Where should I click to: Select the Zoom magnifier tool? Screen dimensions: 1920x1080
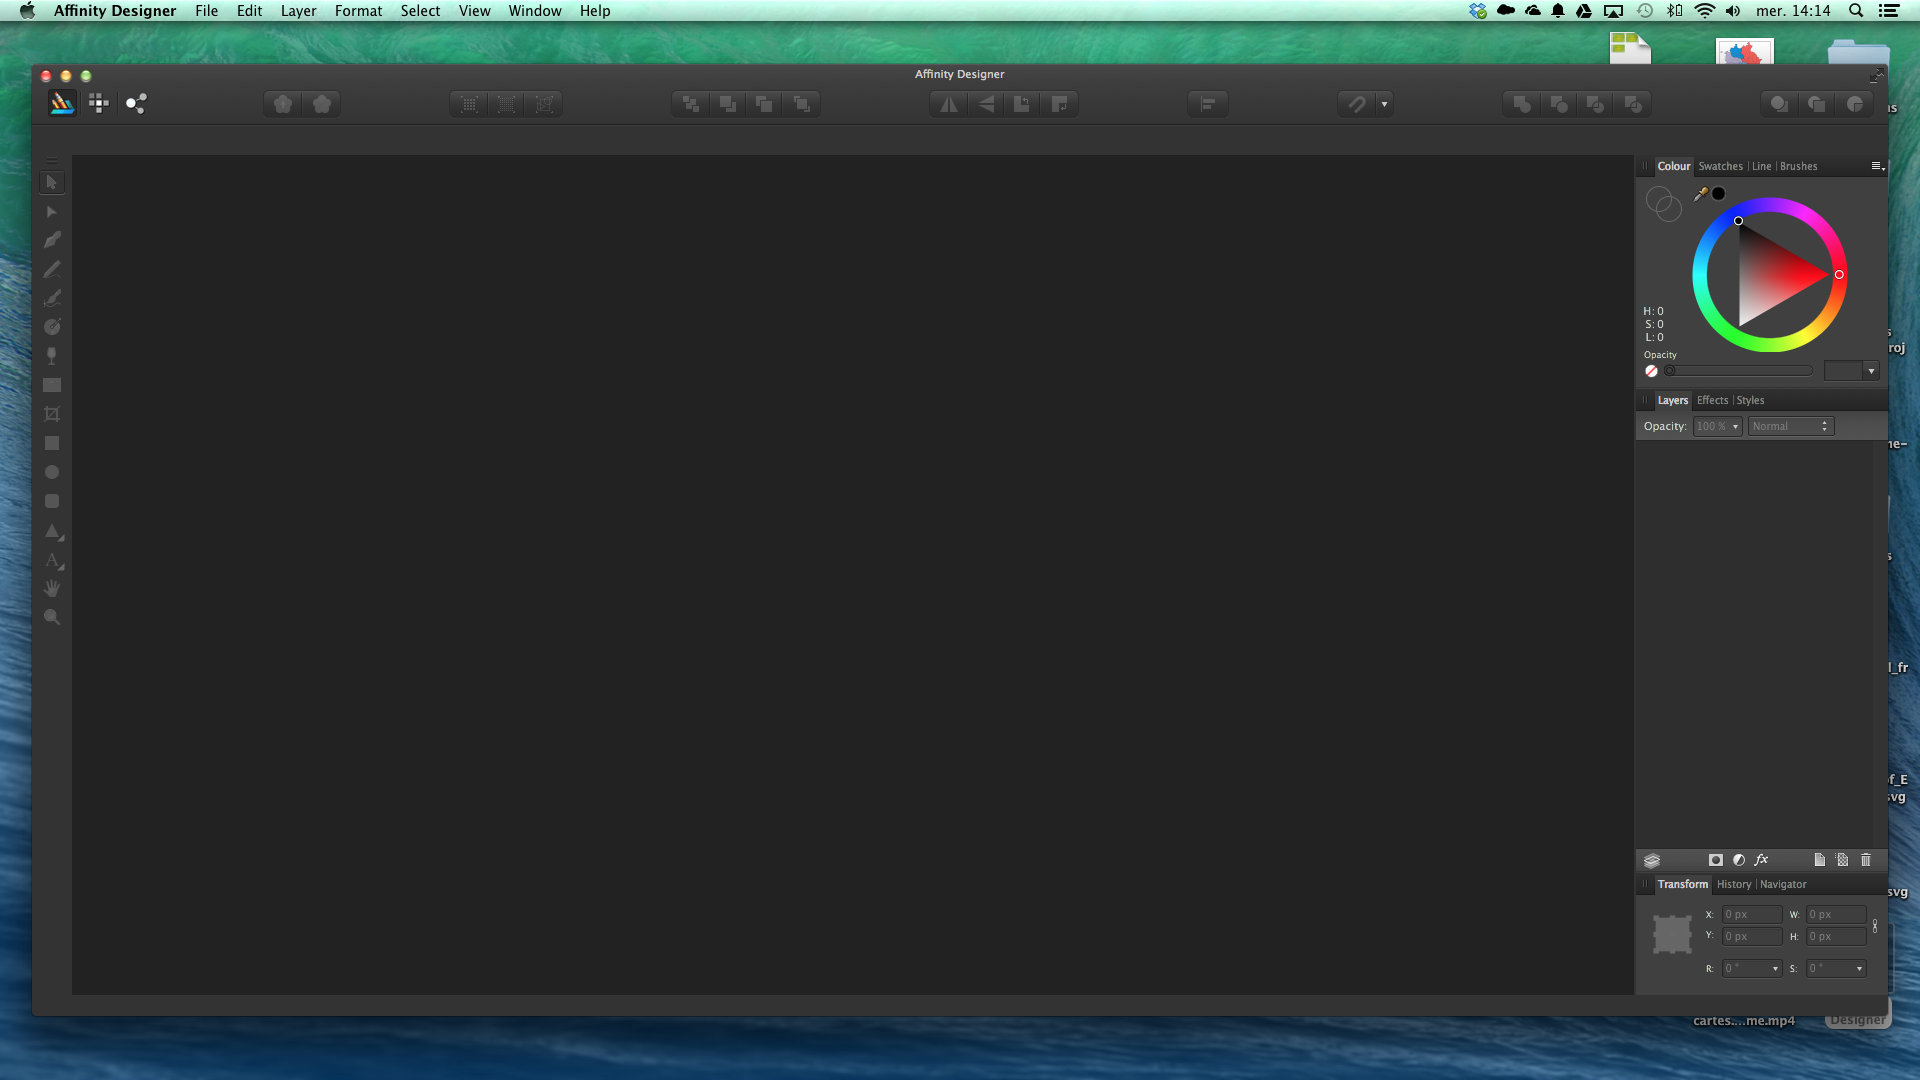52,617
